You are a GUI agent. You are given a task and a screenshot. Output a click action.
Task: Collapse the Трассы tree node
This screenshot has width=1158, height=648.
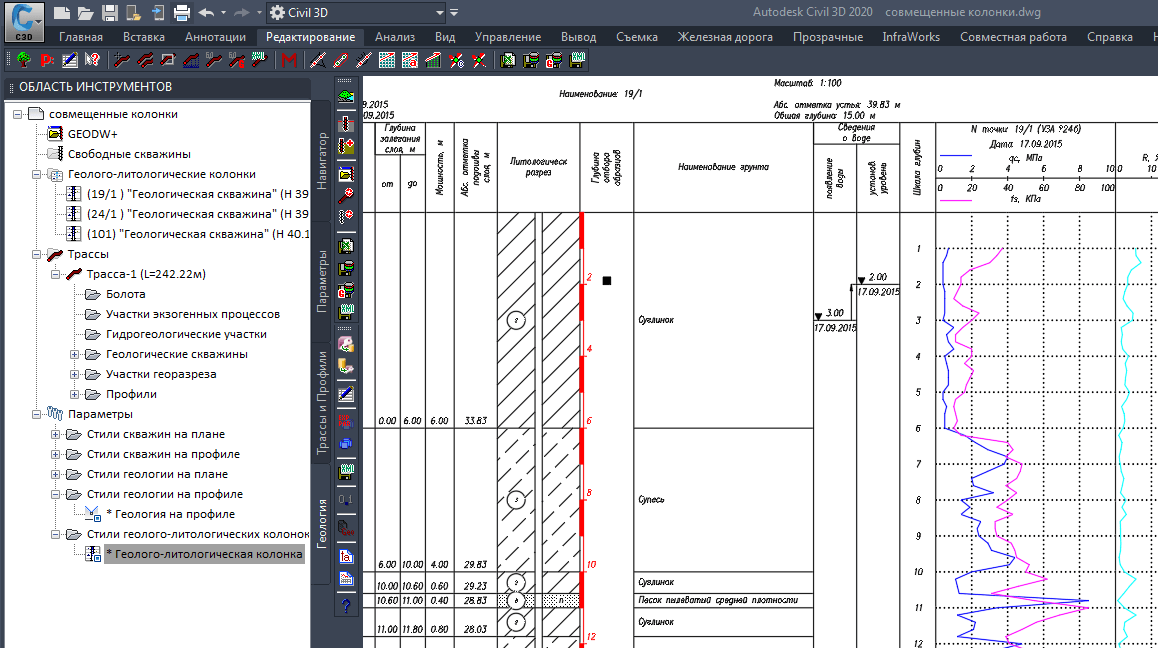point(36,254)
